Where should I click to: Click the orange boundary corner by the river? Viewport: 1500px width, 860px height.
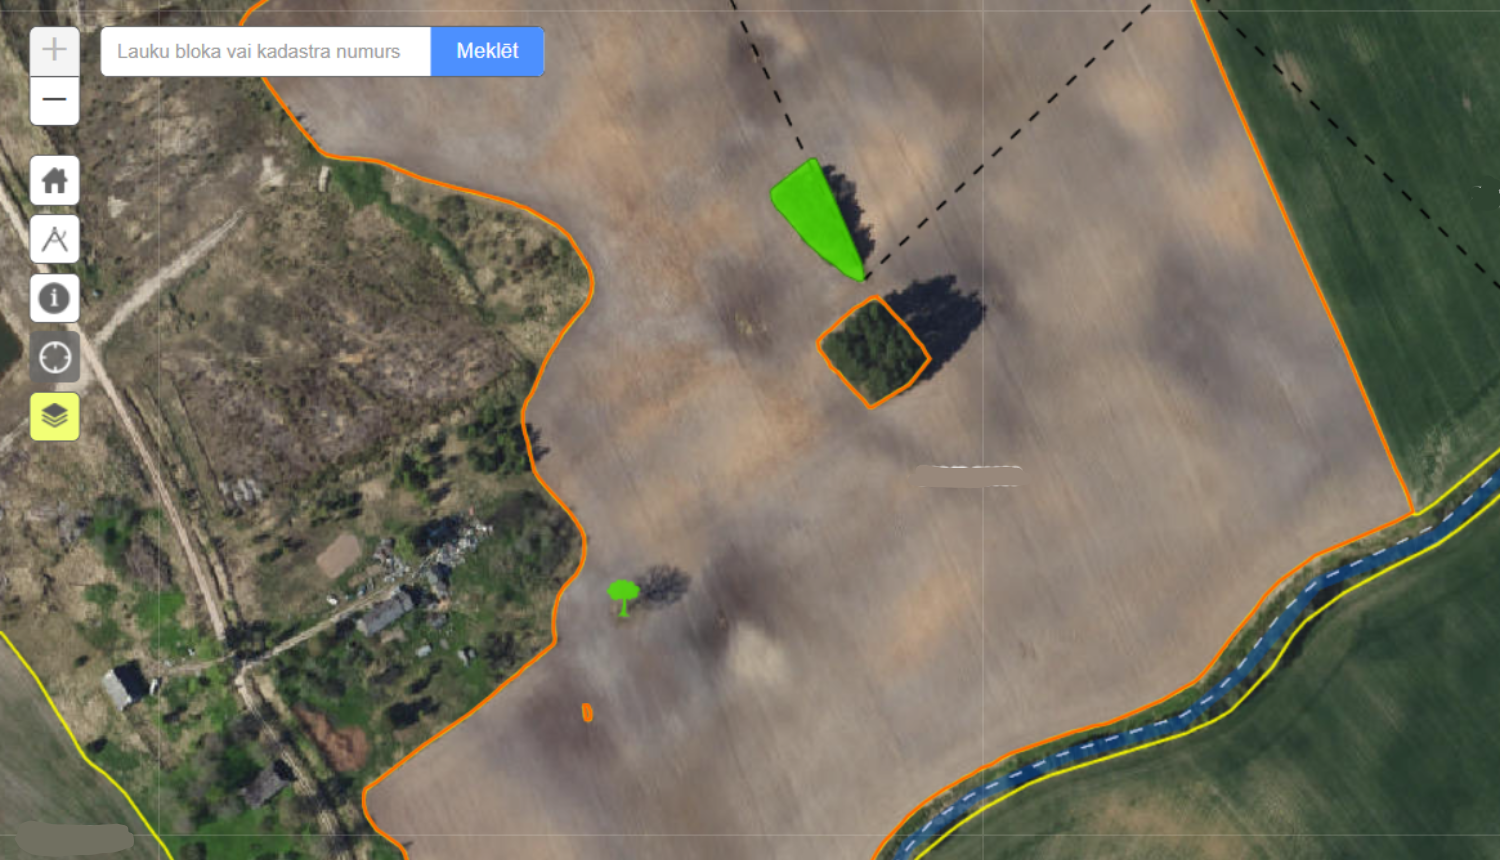(1413, 513)
